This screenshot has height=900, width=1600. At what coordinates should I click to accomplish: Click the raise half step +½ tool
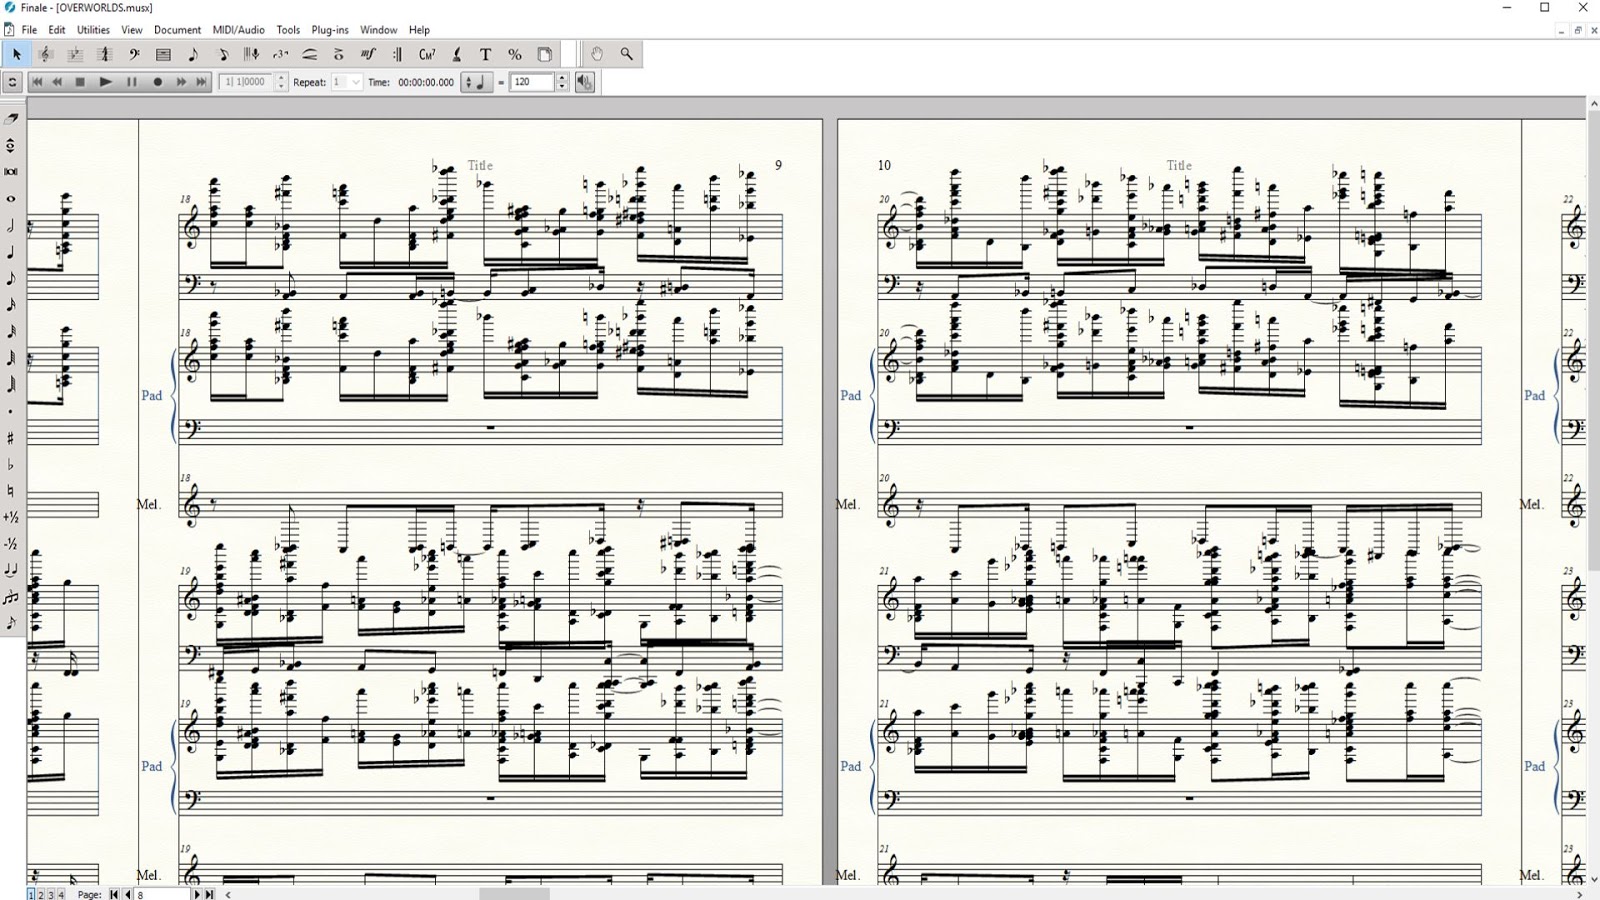[11, 517]
